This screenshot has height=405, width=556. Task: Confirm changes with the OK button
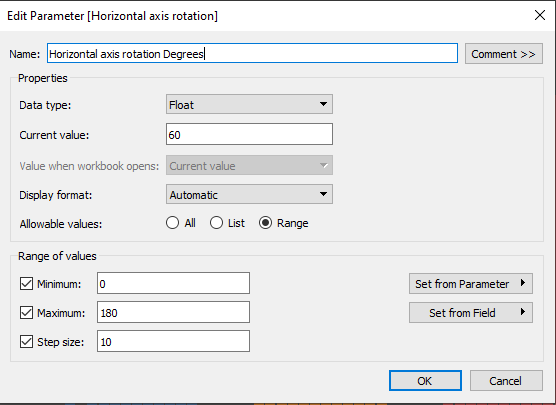(x=425, y=381)
